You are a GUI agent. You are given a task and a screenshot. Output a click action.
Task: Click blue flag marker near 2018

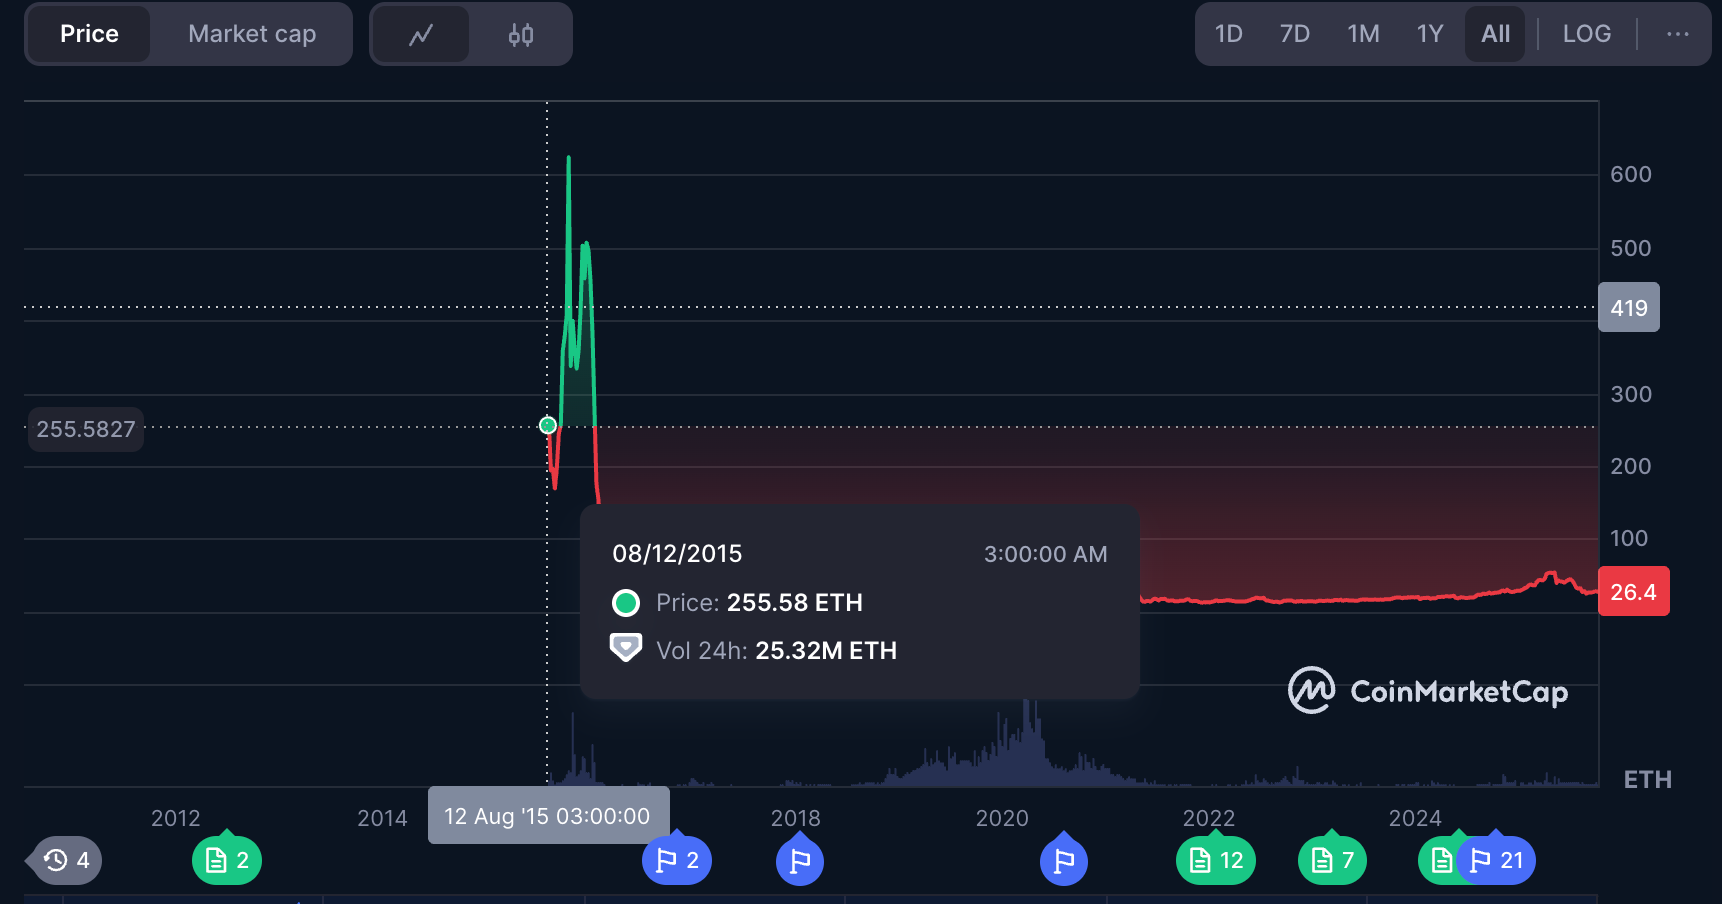pos(800,861)
